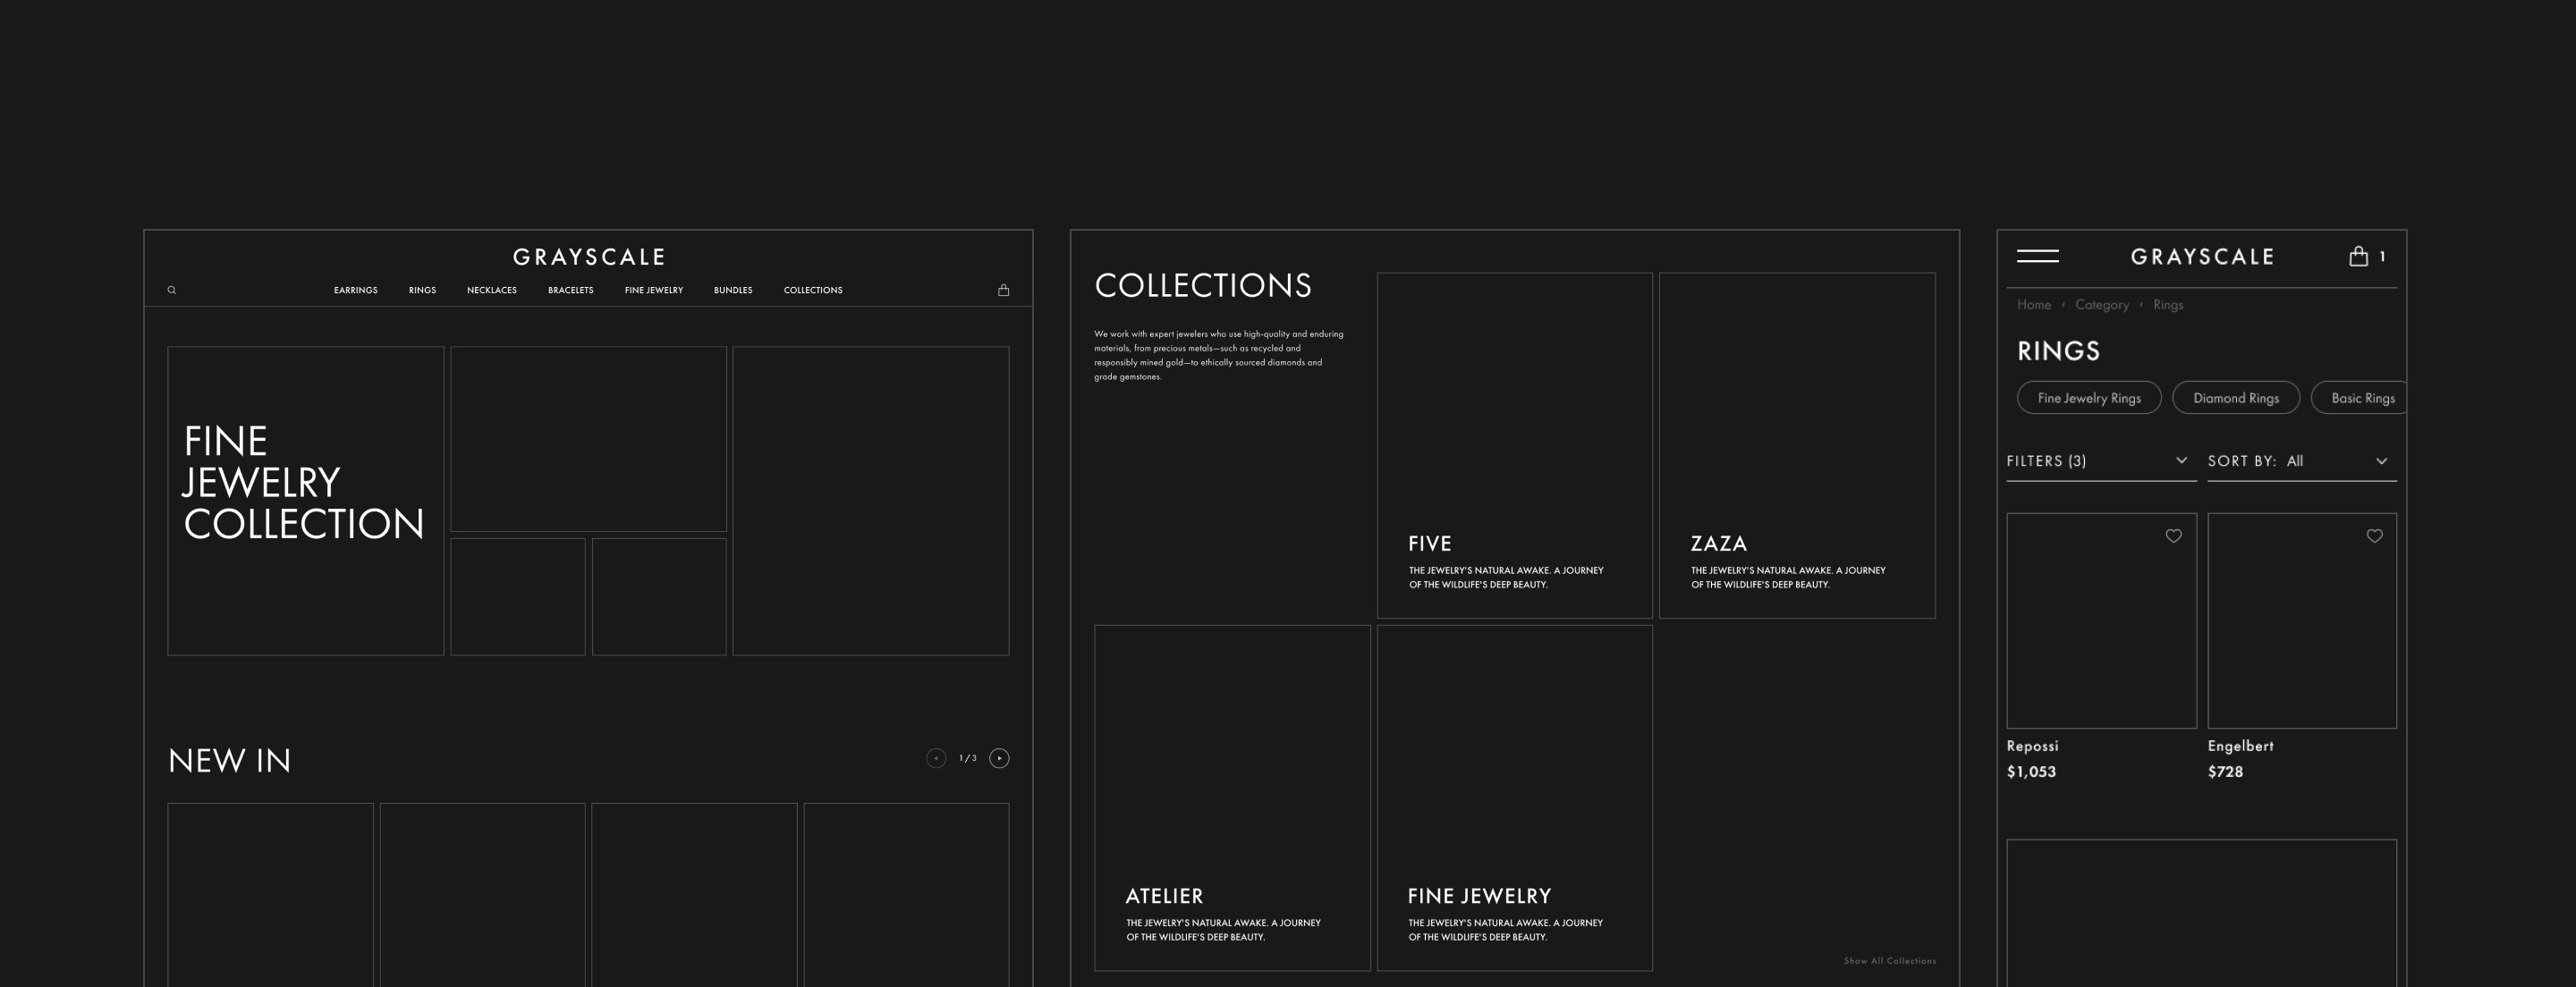This screenshot has height=987, width=2576.
Task: Open the shopping bag icon in desktop navigation
Action: (1003, 290)
